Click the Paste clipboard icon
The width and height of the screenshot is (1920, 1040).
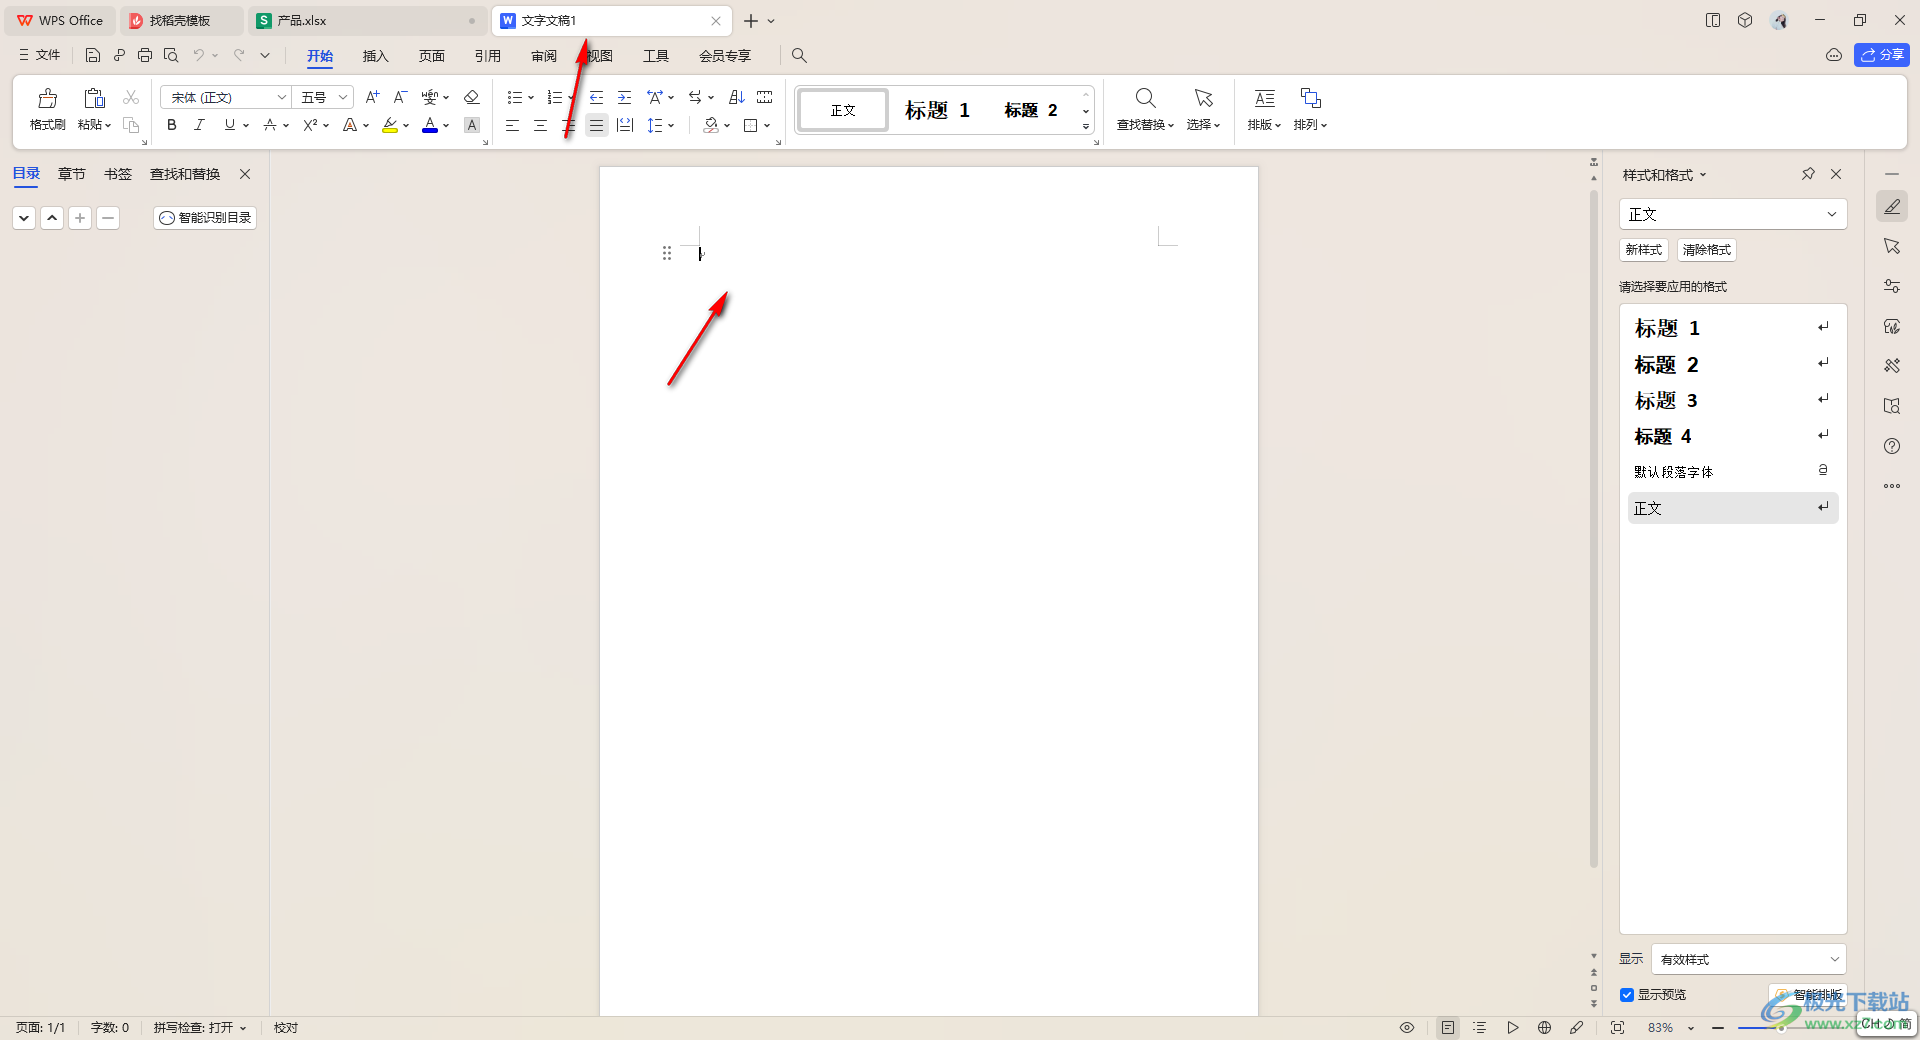(94, 98)
